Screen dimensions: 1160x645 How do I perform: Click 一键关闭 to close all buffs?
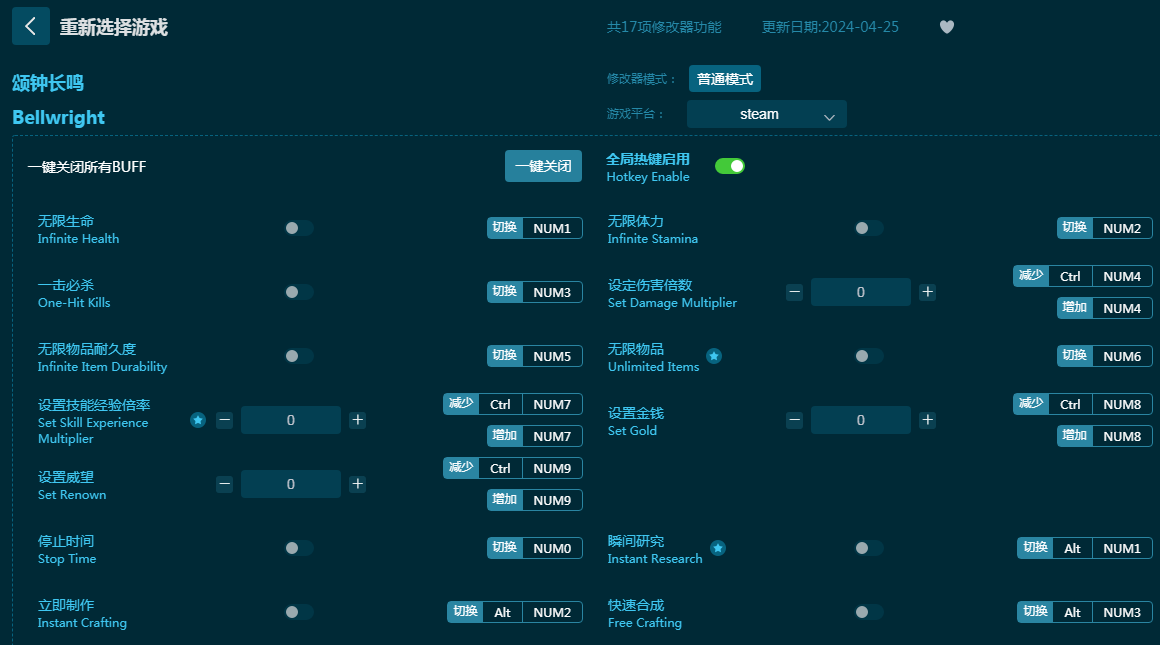click(543, 166)
